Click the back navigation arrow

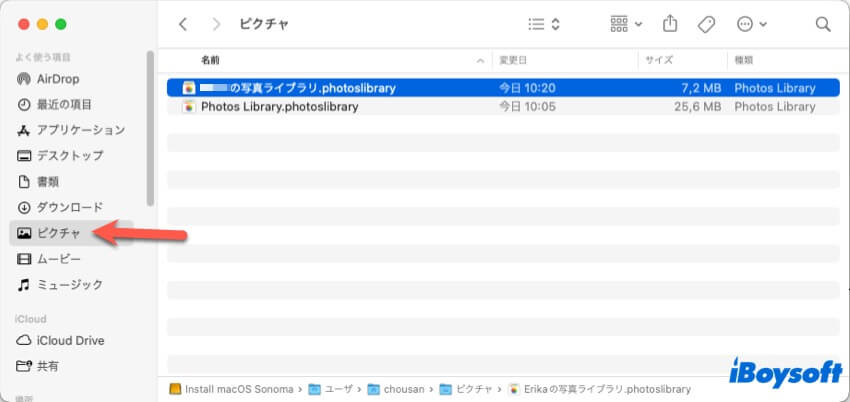click(182, 24)
